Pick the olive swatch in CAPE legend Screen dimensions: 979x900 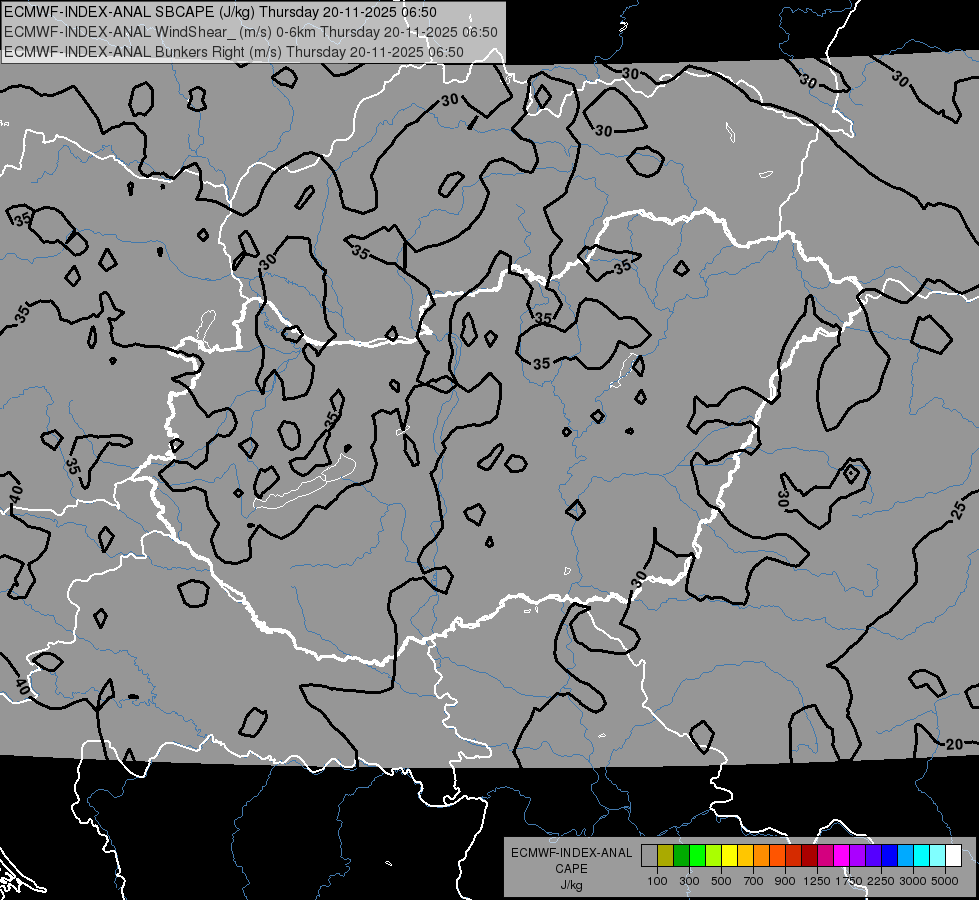(666, 856)
